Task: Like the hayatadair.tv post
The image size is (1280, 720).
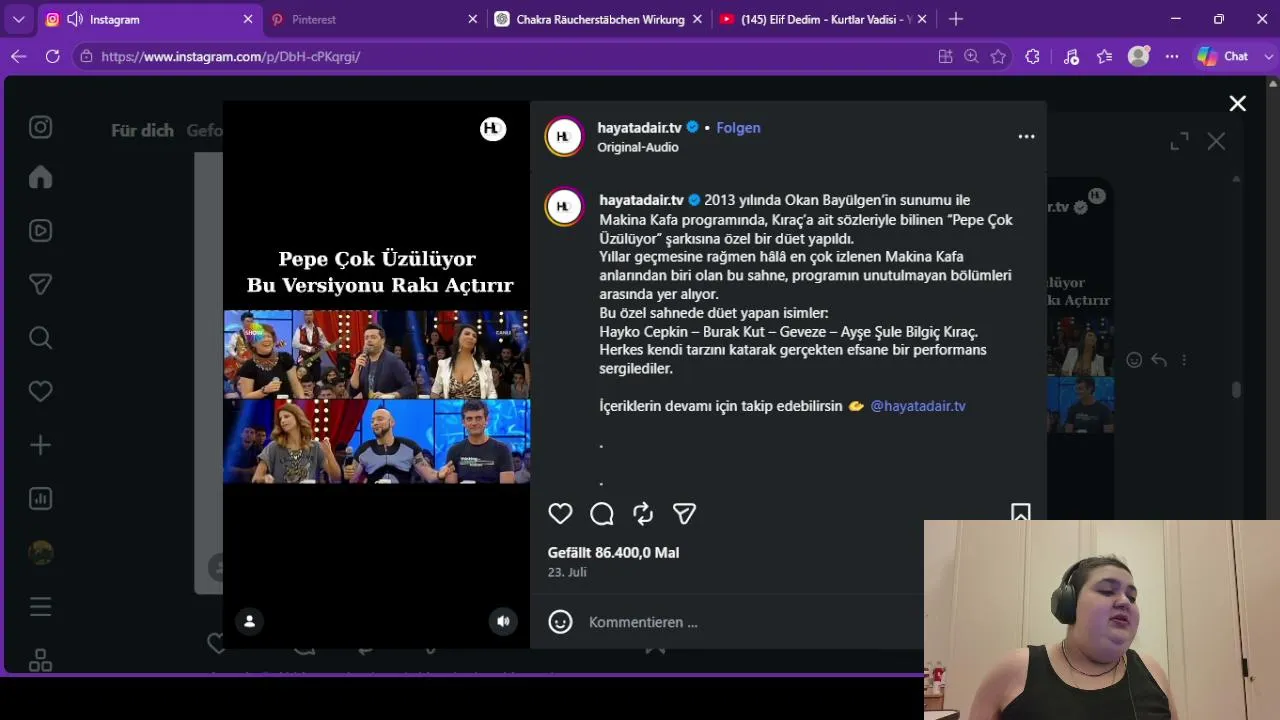Action: (x=560, y=514)
